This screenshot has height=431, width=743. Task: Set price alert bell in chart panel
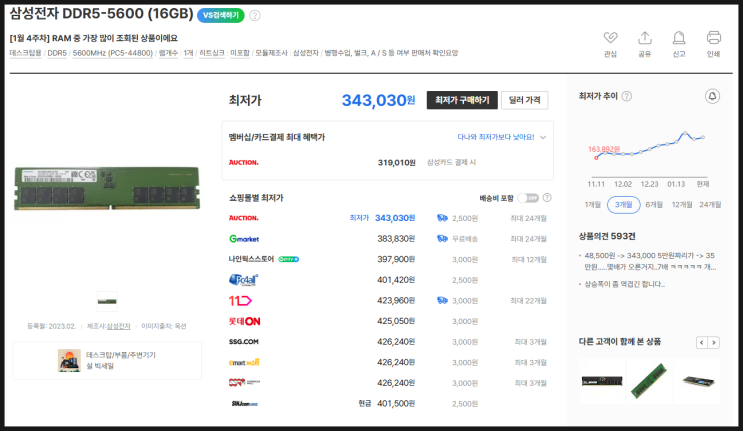(x=712, y=96)
